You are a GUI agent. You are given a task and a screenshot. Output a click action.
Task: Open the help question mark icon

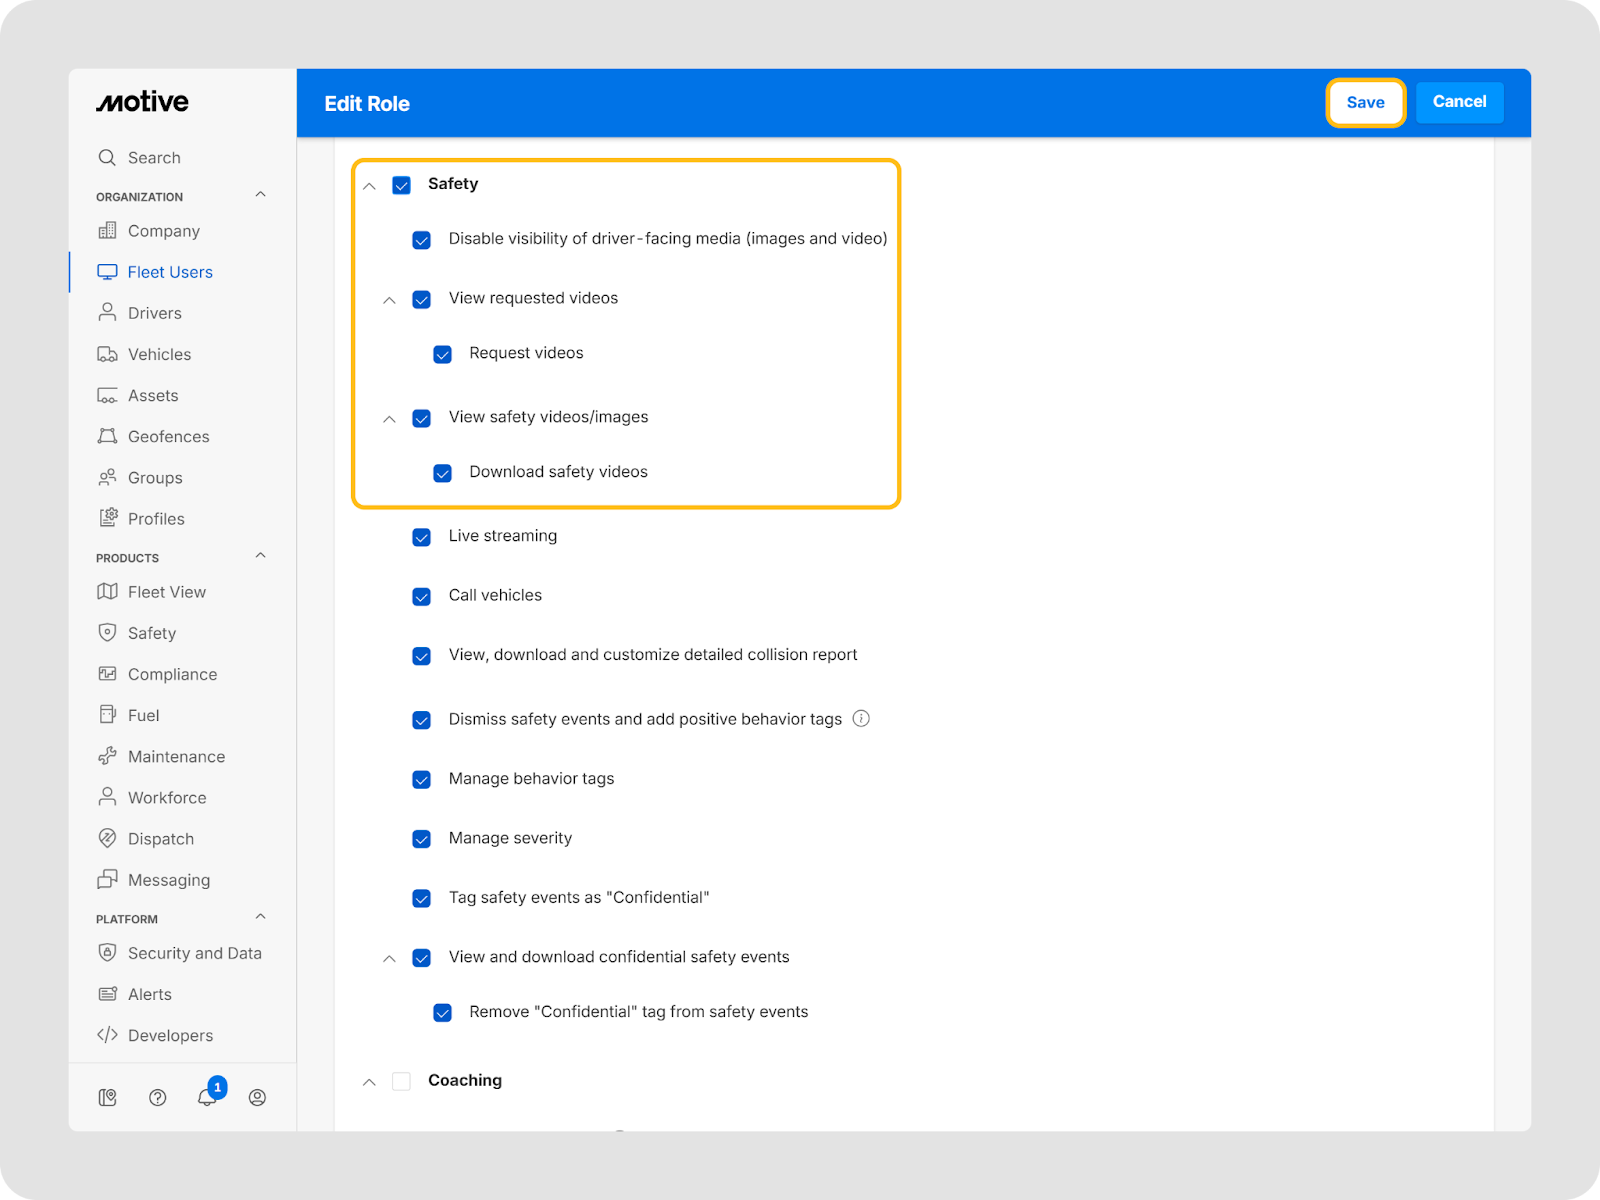coord(157,1098)
